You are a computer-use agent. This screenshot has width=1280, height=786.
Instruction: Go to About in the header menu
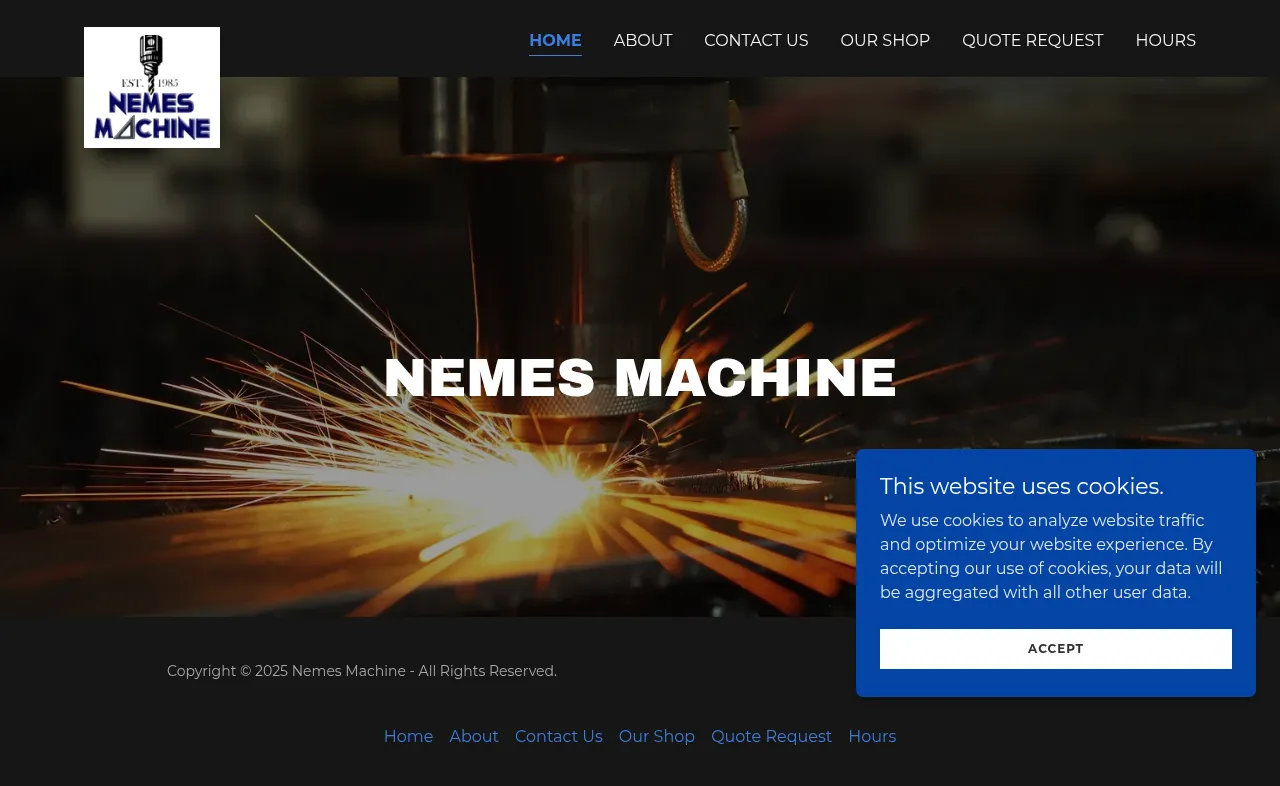[643, 41]
